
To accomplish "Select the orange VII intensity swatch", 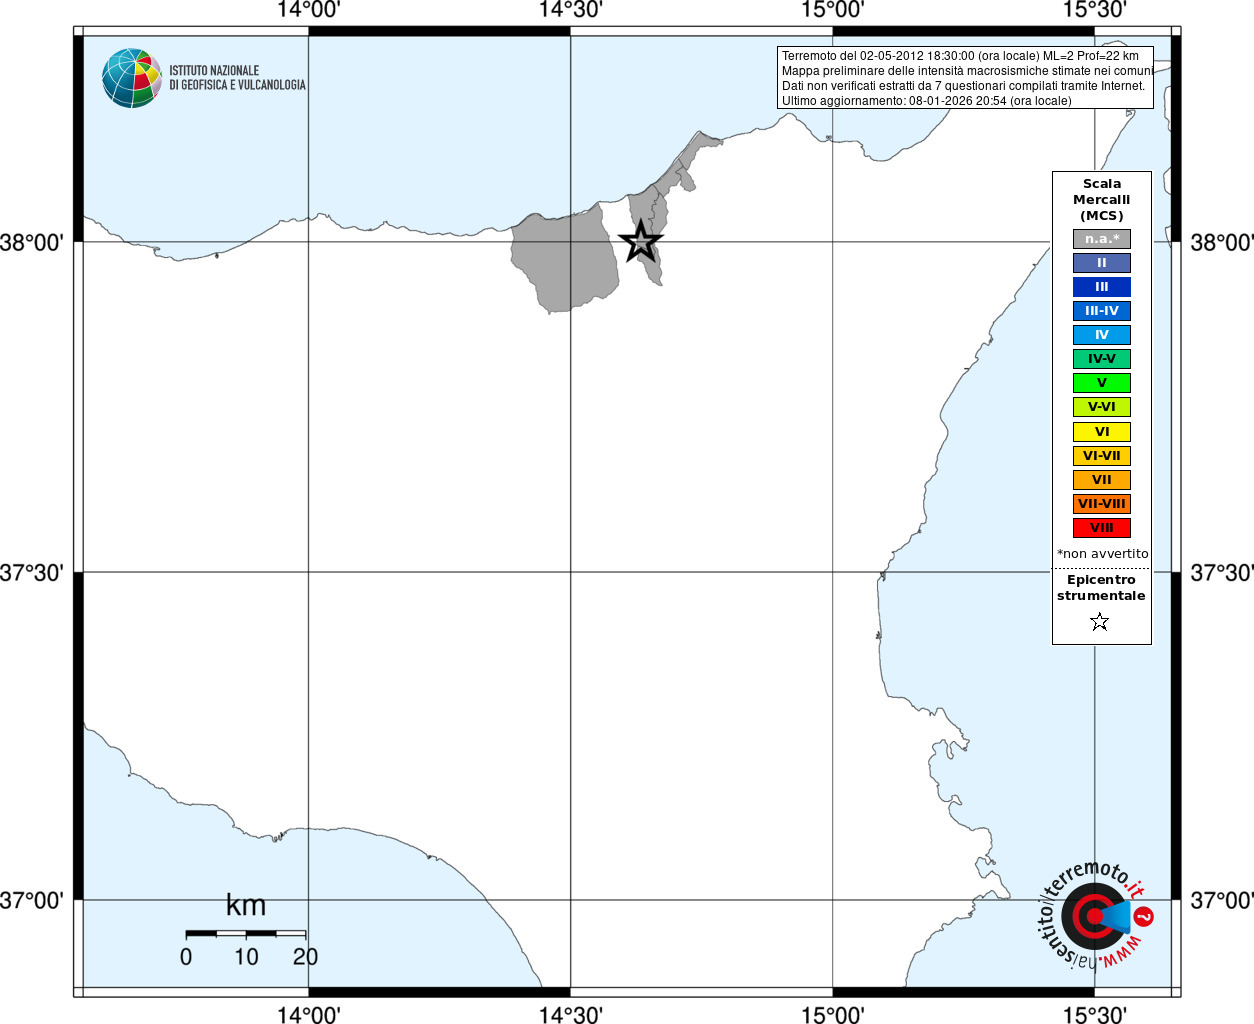I will [1102, 480].
